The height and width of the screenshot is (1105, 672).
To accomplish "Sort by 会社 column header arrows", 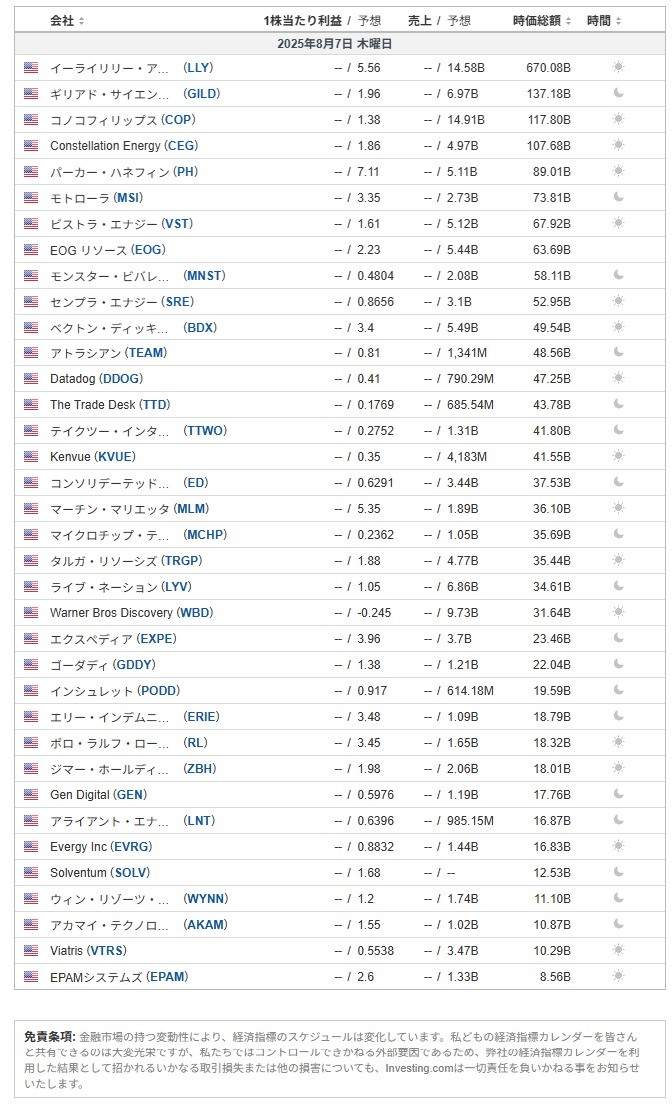I will (x=82, y=21).
